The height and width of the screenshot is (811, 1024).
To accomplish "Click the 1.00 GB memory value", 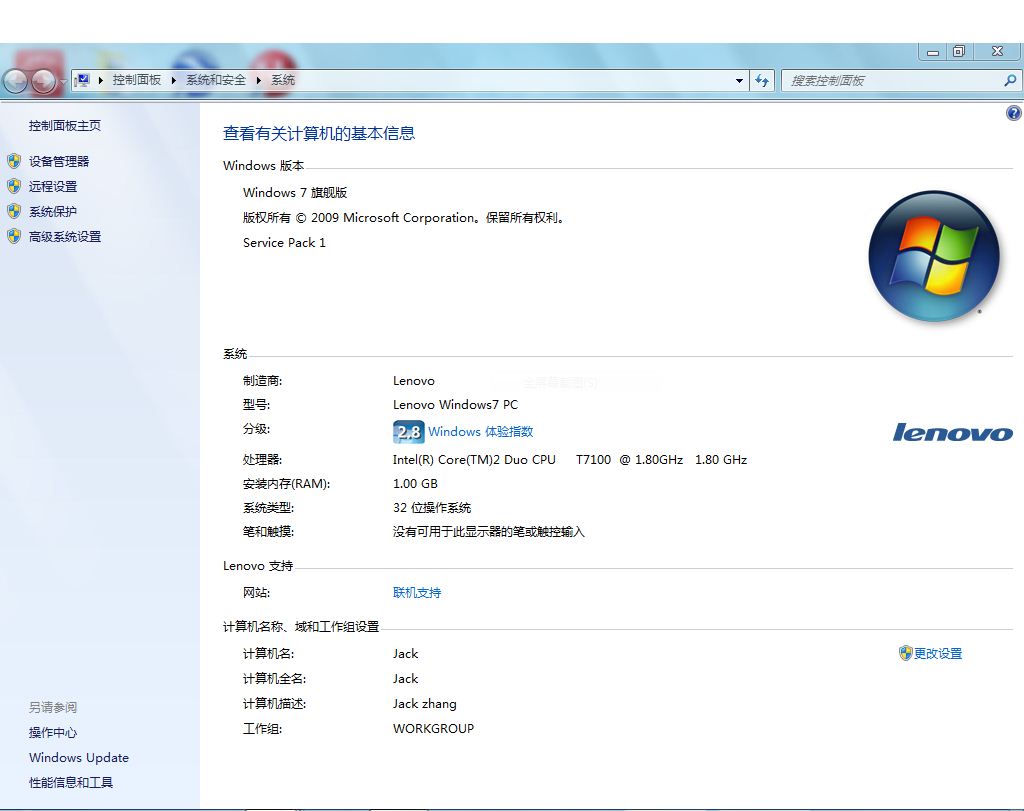I will [x=415, y=484].
